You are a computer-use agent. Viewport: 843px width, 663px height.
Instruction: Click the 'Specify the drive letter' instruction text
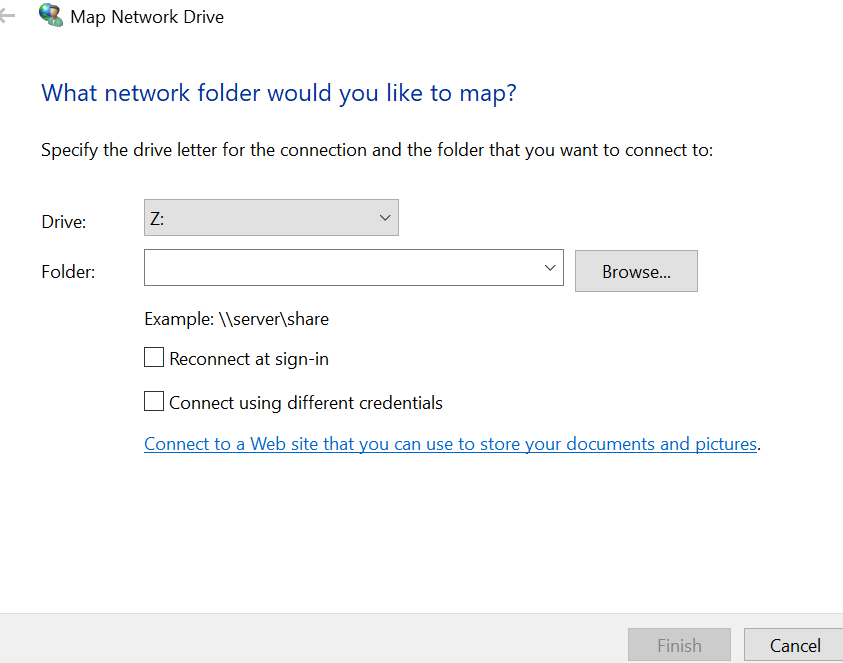coord(377,150)
